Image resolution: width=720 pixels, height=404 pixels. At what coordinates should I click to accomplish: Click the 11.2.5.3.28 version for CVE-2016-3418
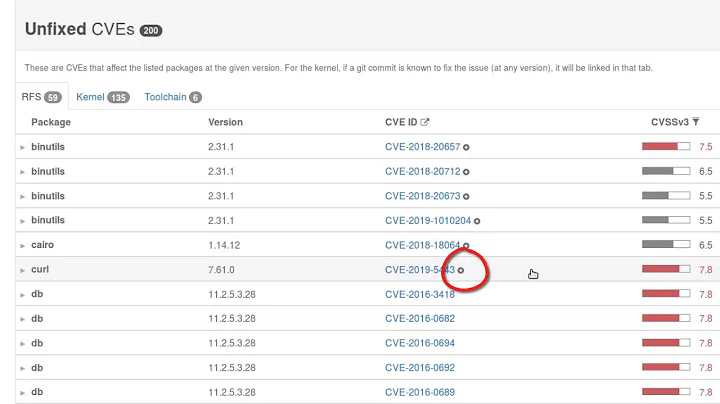coord(232,294)
